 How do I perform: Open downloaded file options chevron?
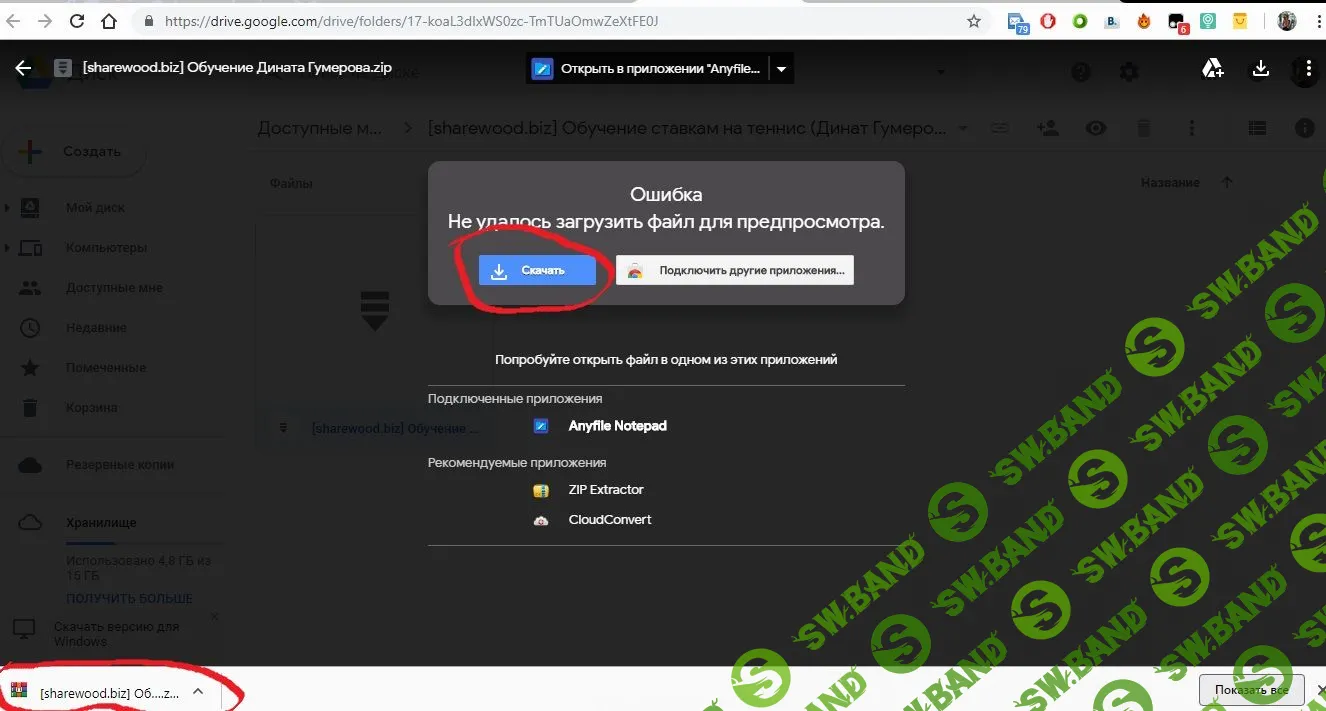tap(198, 691)
